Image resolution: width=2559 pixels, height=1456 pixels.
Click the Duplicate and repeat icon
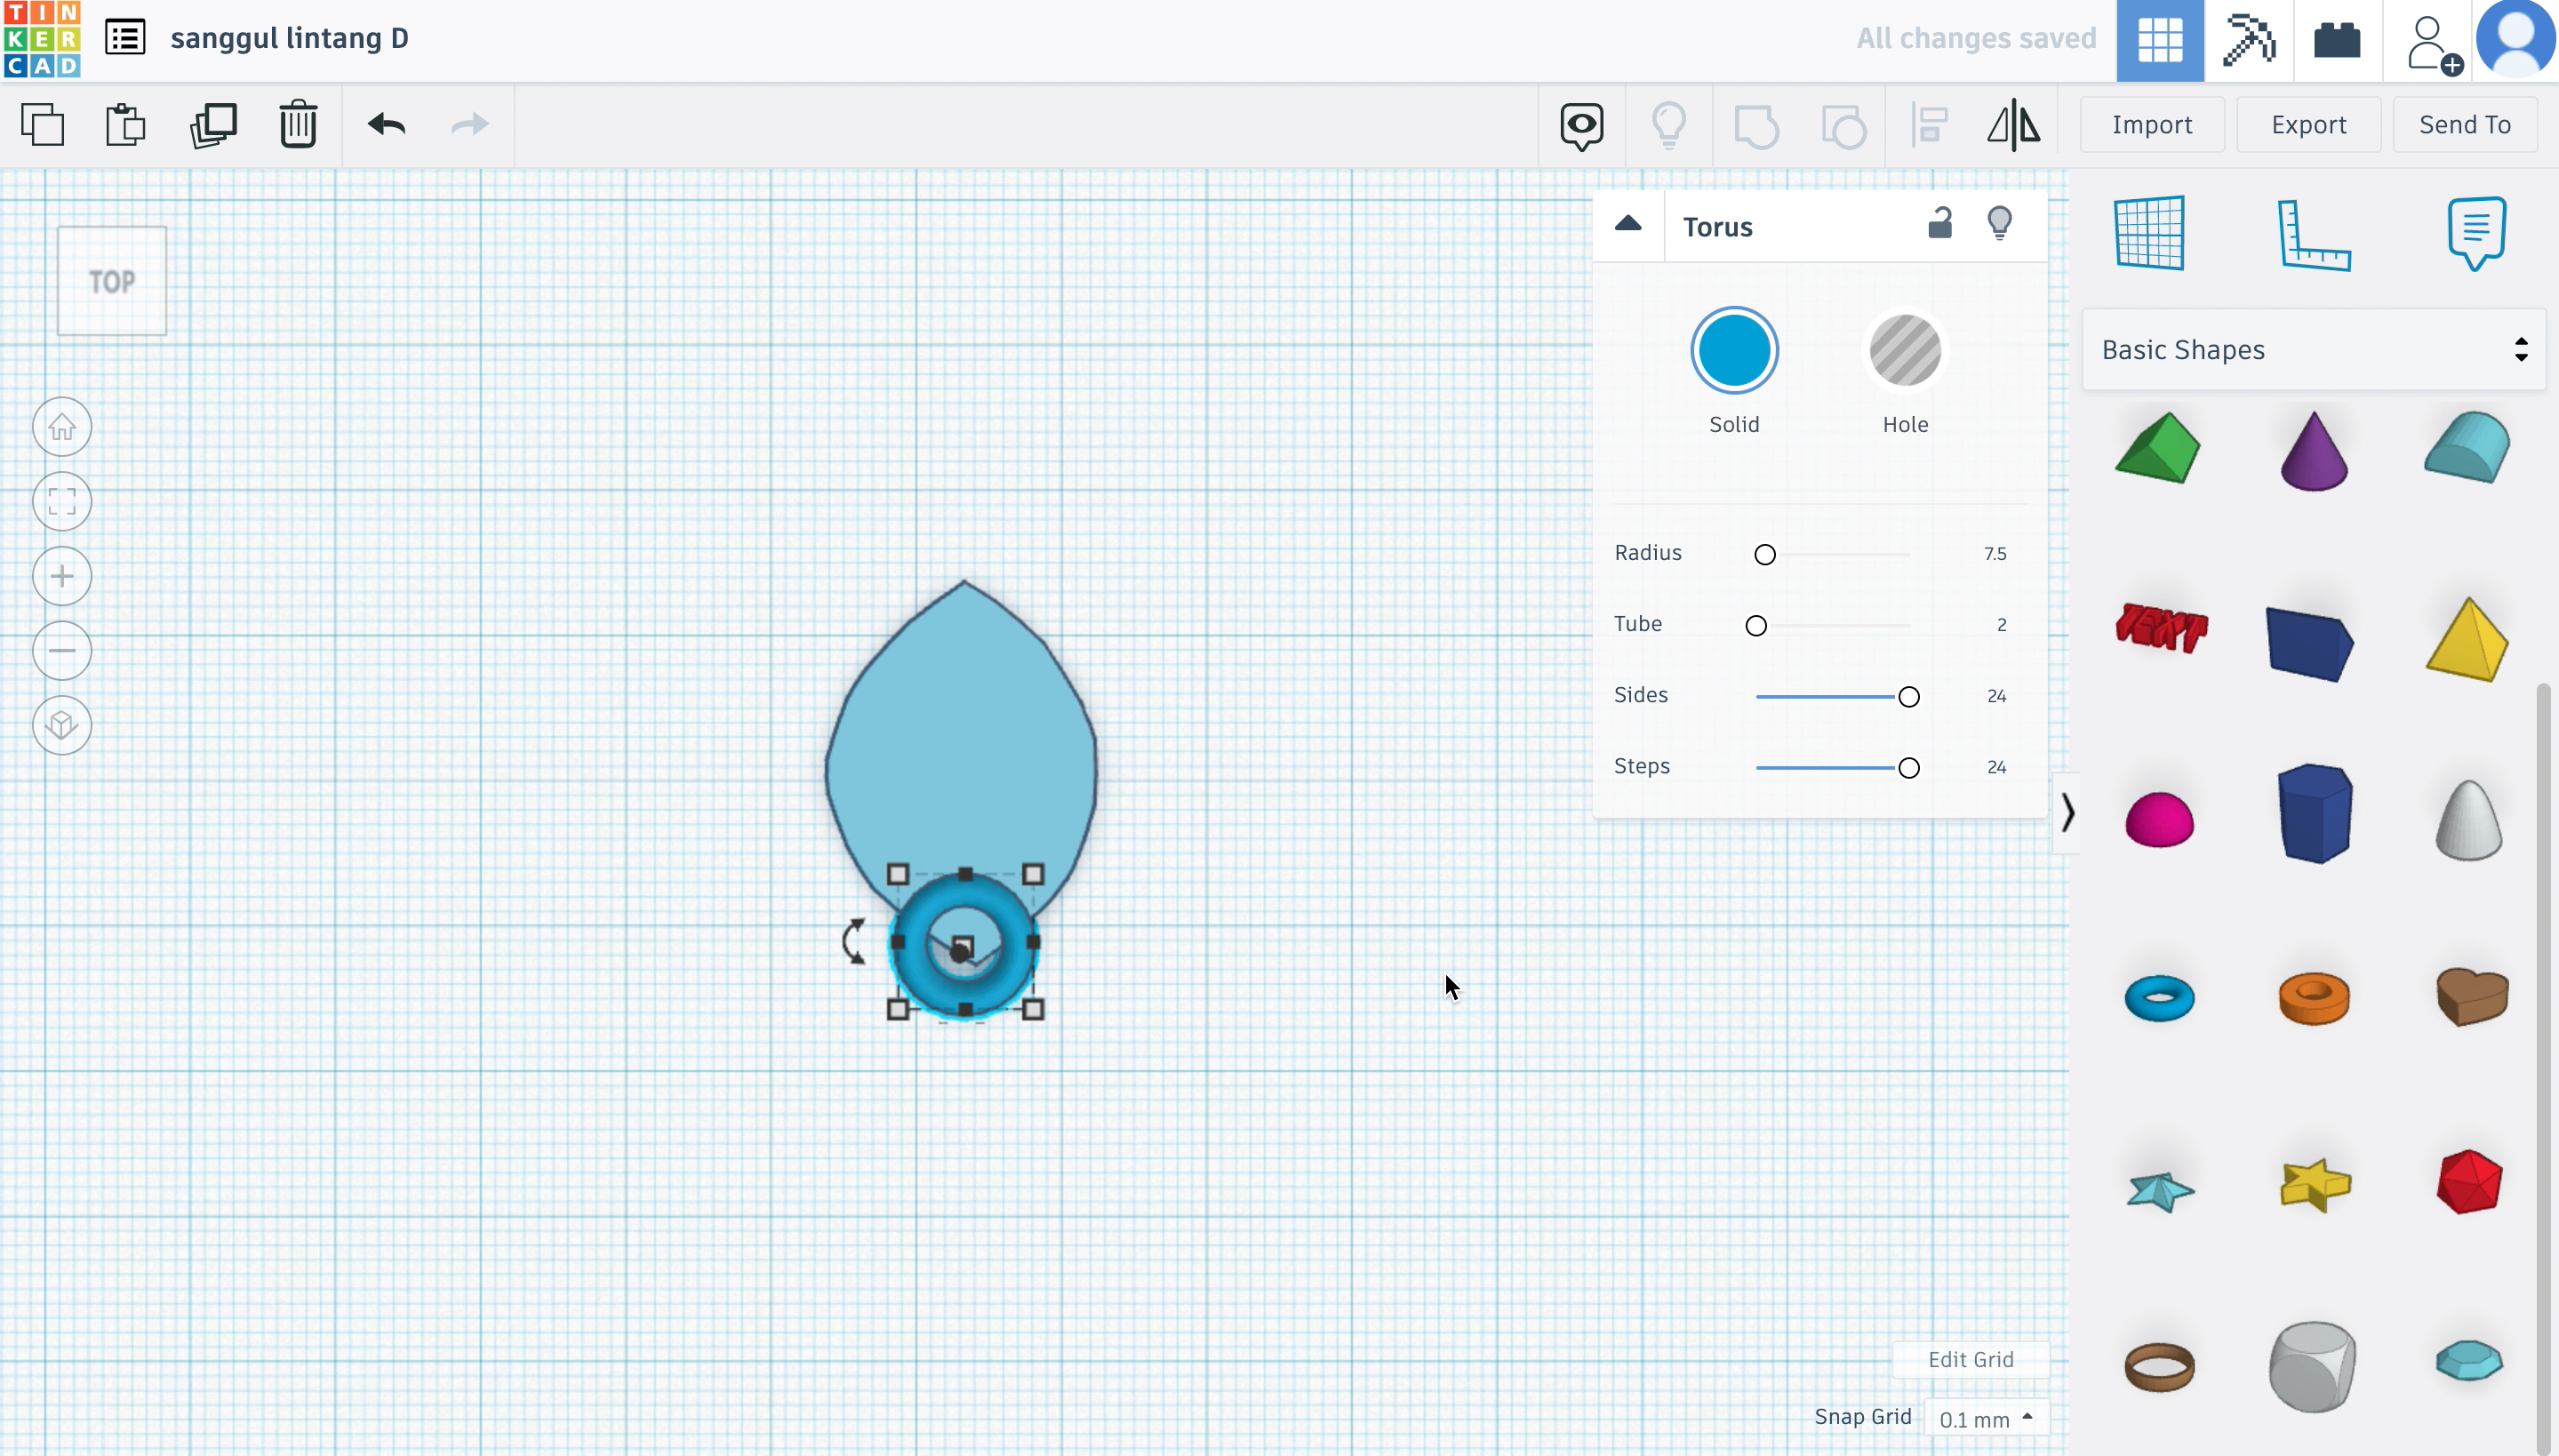(213, 125)
